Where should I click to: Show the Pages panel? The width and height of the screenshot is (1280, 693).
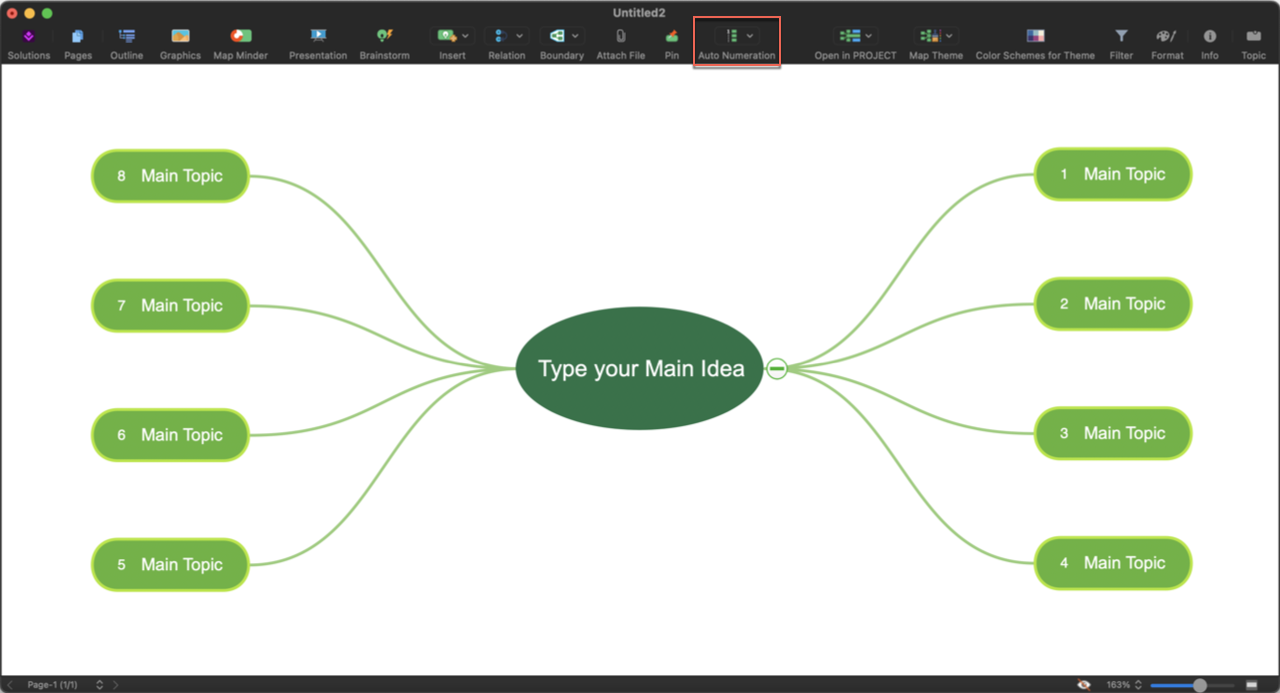78,43
